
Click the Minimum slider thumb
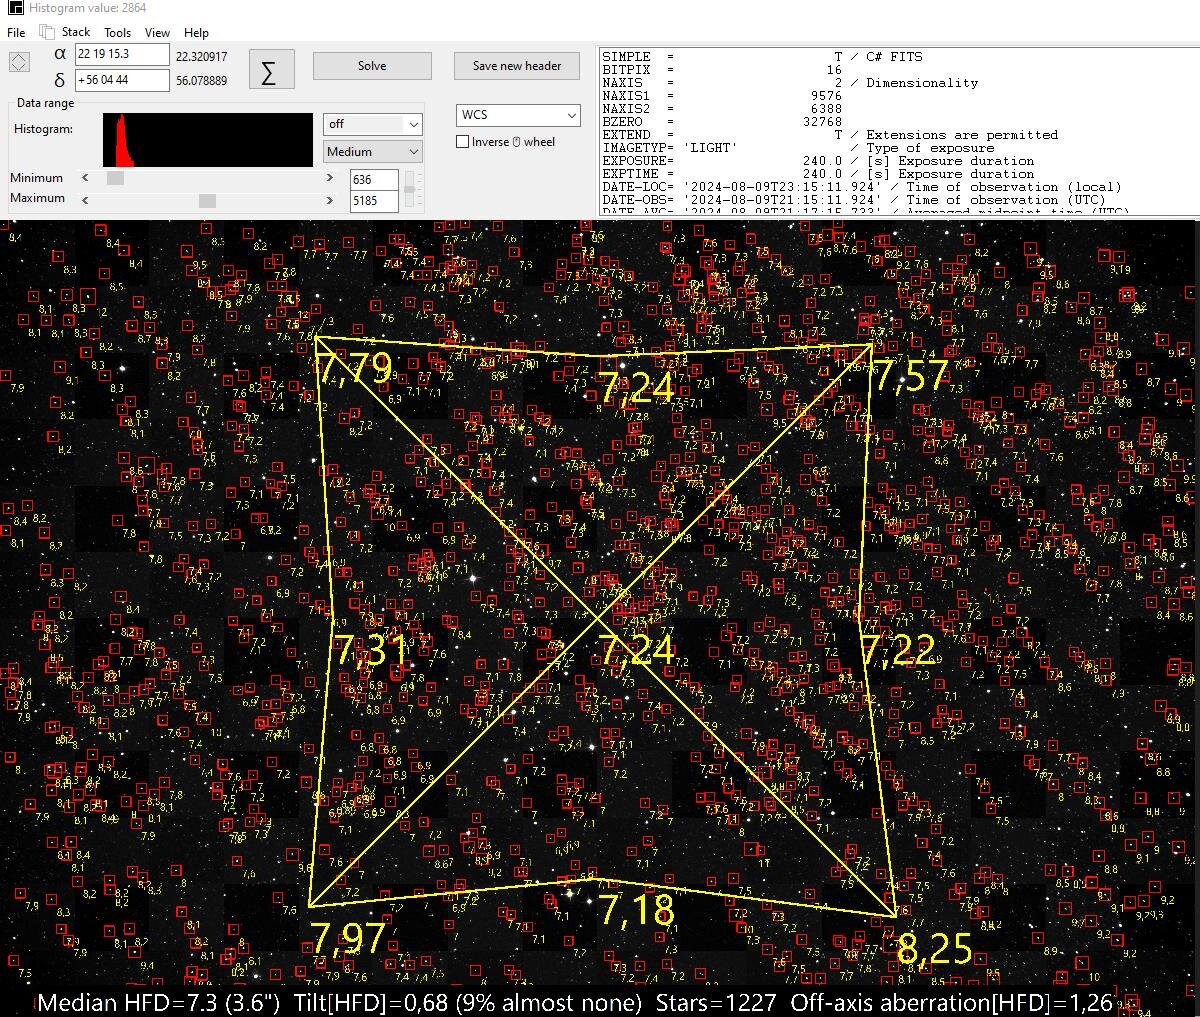[115, 178]
